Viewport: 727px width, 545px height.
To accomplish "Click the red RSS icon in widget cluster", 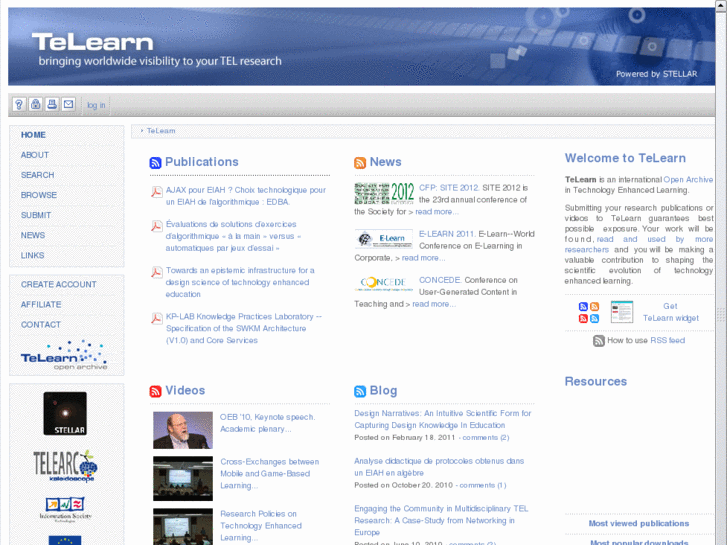I will pos(583,318).
